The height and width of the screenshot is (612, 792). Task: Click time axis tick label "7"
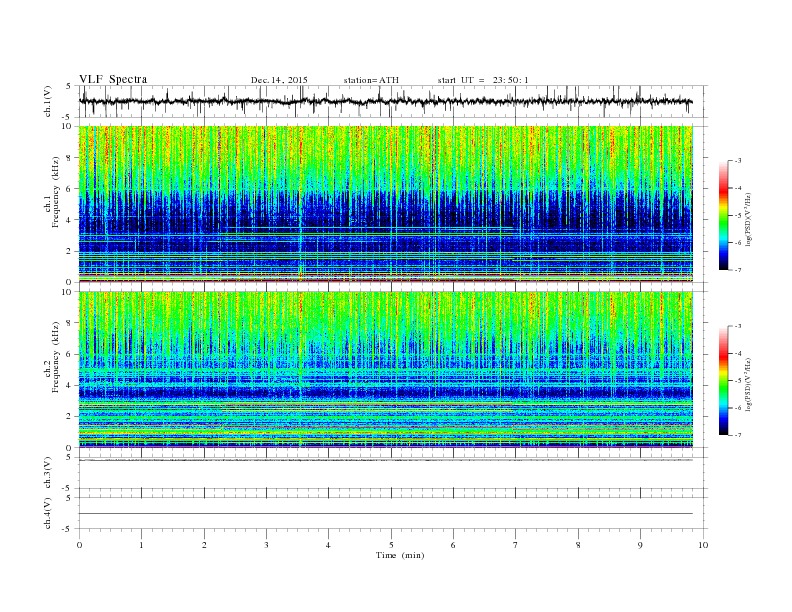point(516,545)
